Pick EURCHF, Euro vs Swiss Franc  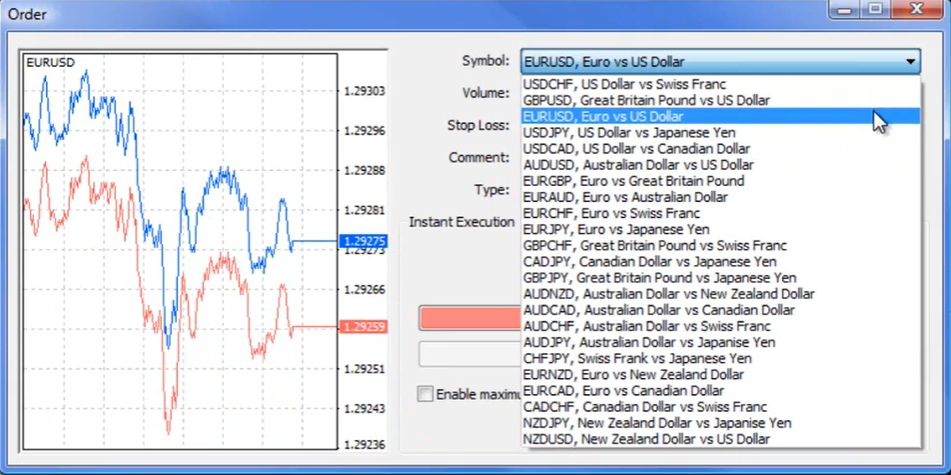pyautogui.click(x=721, y=213)
